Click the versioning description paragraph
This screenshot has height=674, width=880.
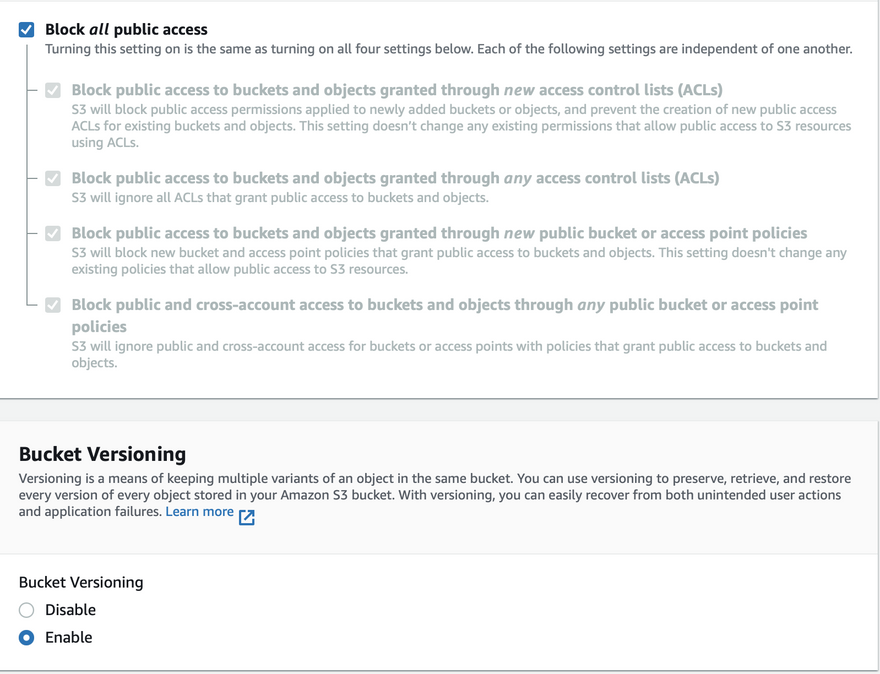pyautogui.click(x=435, y=495)
